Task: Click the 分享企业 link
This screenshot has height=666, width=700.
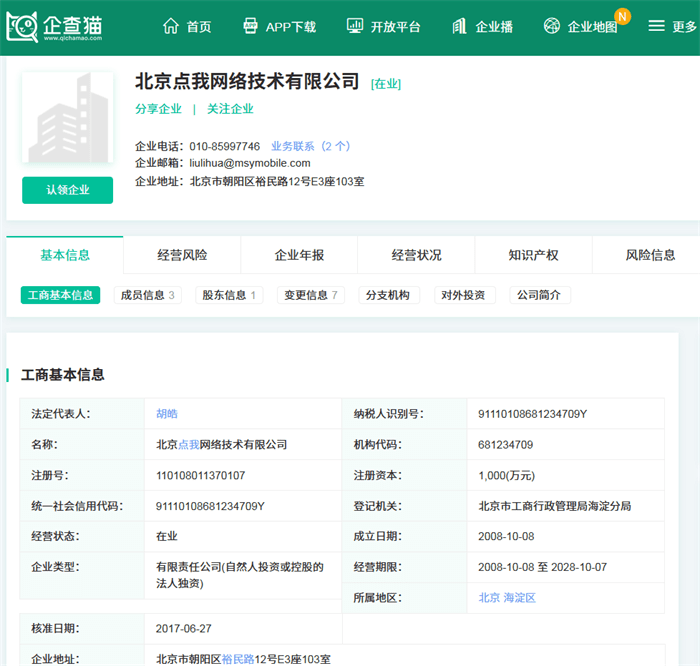Action: pos(158,108)
